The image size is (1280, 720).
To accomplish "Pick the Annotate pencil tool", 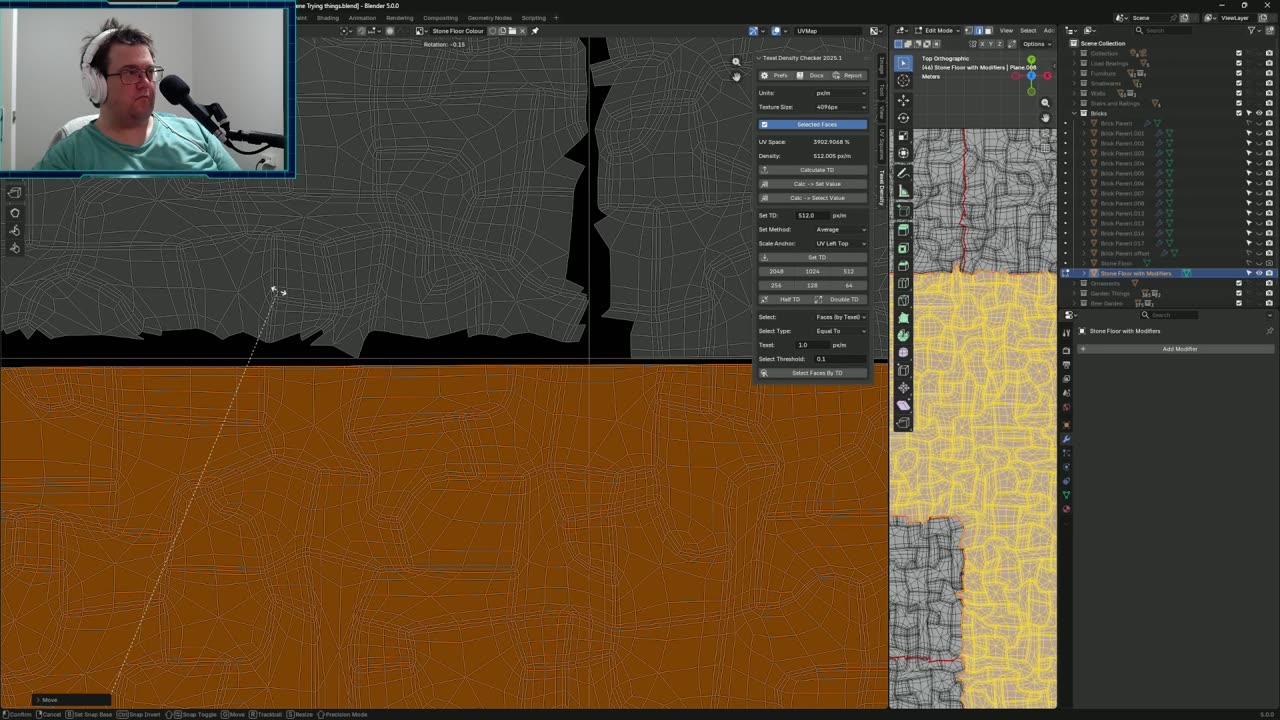I will point(904,172).
